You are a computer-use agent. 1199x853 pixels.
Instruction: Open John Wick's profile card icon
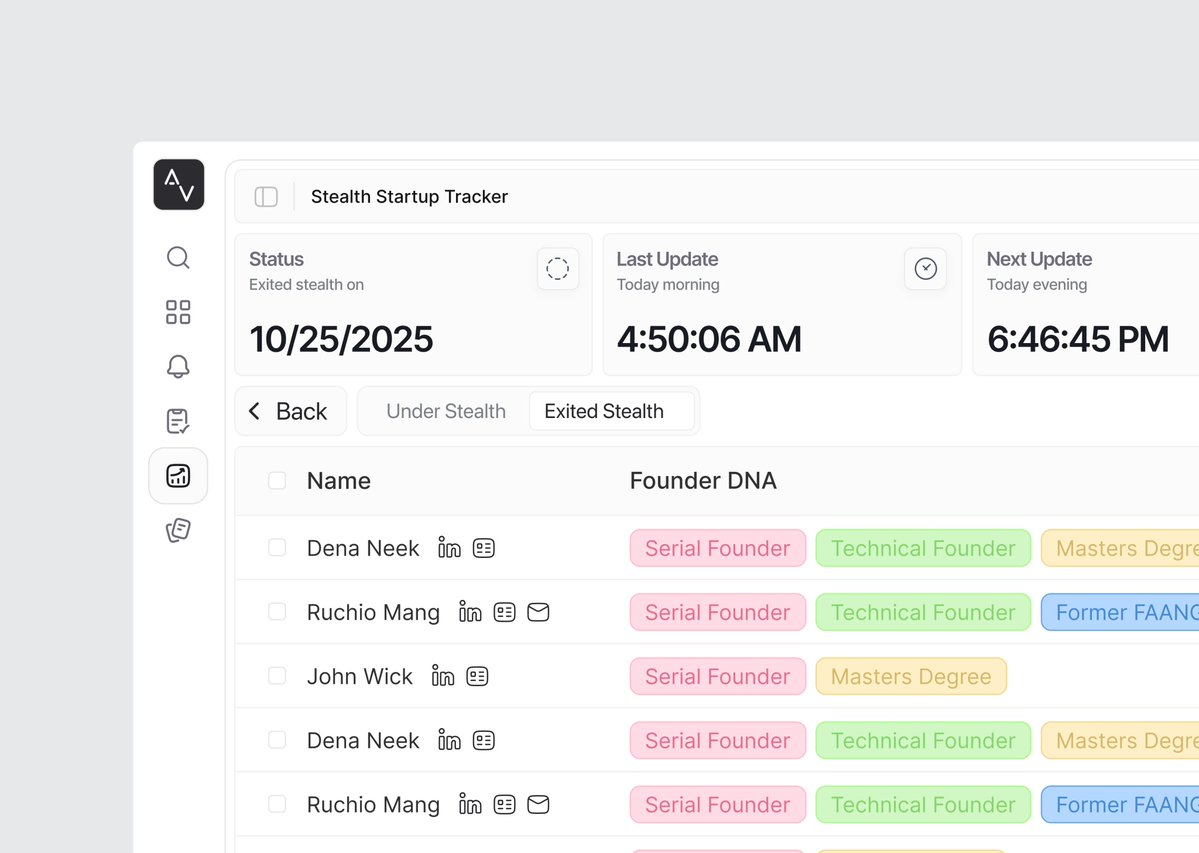(x=477, y=676)
